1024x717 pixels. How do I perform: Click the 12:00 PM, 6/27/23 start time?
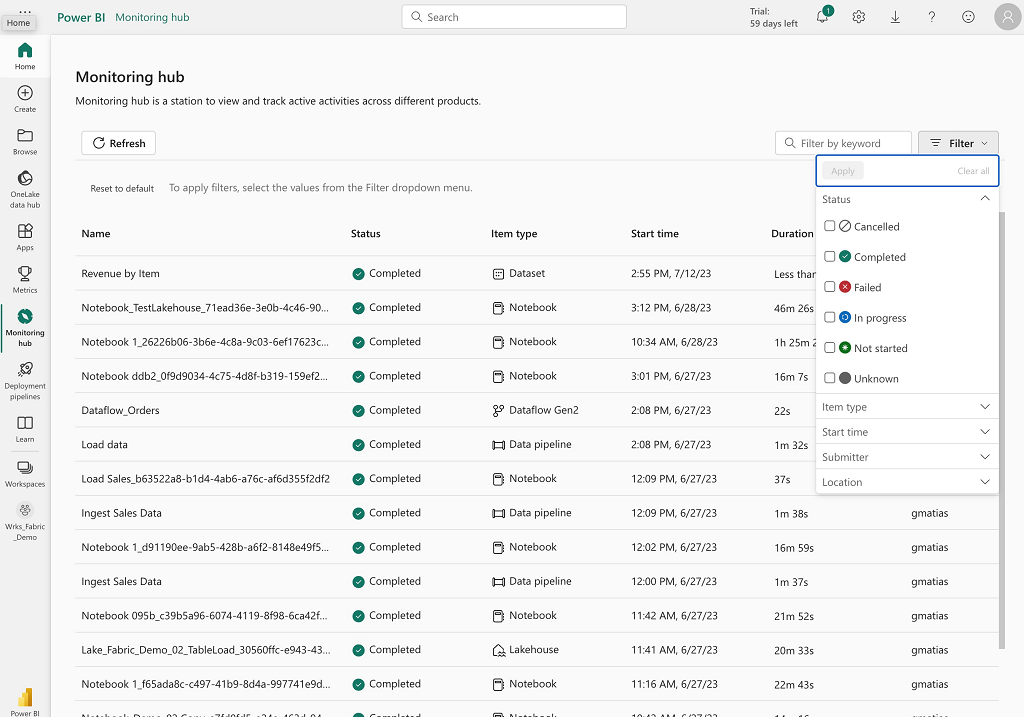pos(674,581)
